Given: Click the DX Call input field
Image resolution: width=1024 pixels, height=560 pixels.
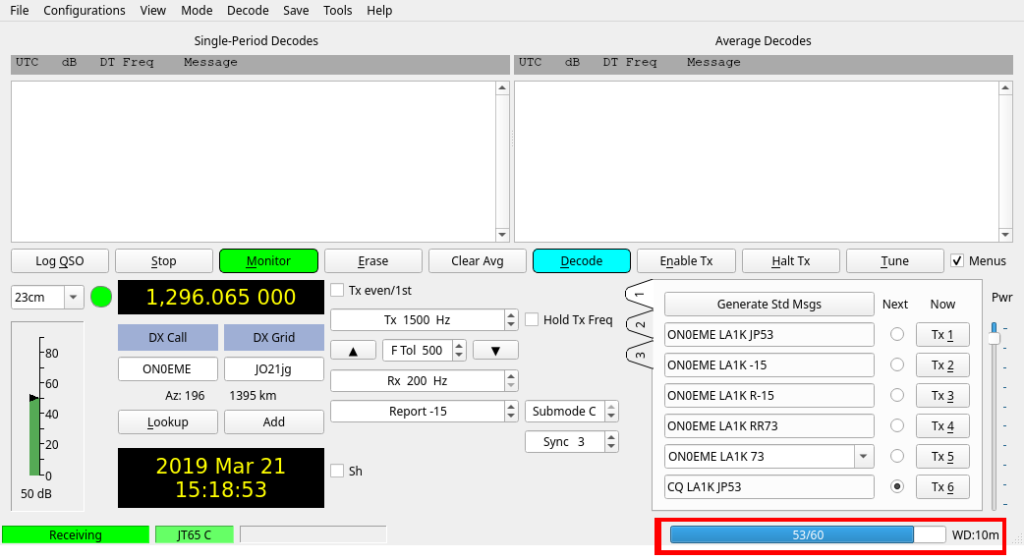Looking at the screenshot, I should coord(167,369).
